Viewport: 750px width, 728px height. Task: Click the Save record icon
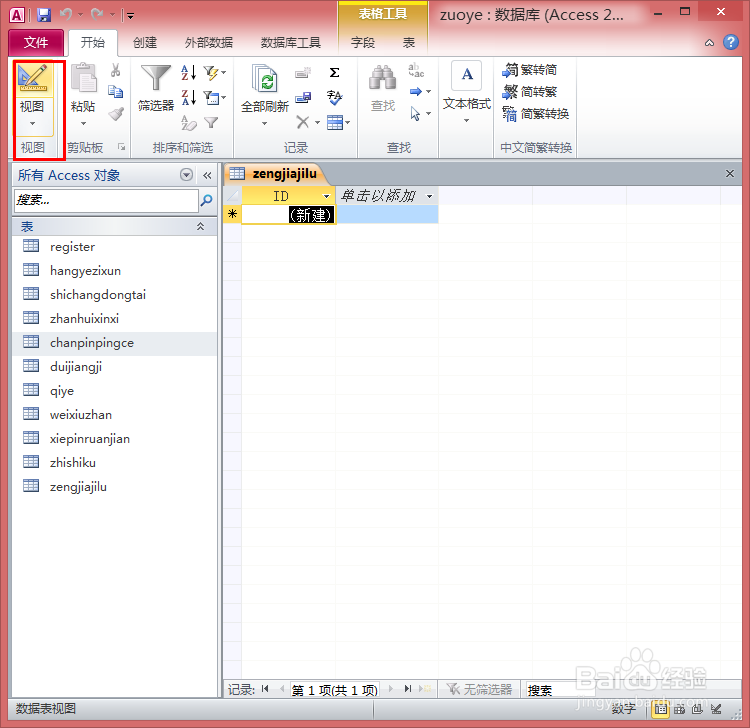tap(302, 98)
